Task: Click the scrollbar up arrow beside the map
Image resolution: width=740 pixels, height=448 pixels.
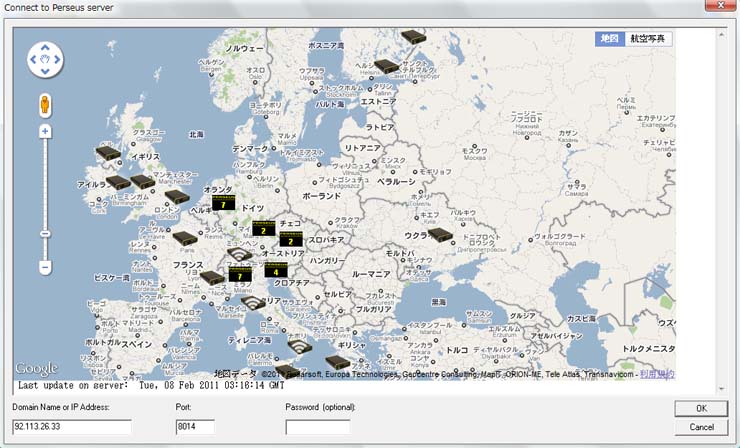Action: pyautogui.click(x=721, y=34)
